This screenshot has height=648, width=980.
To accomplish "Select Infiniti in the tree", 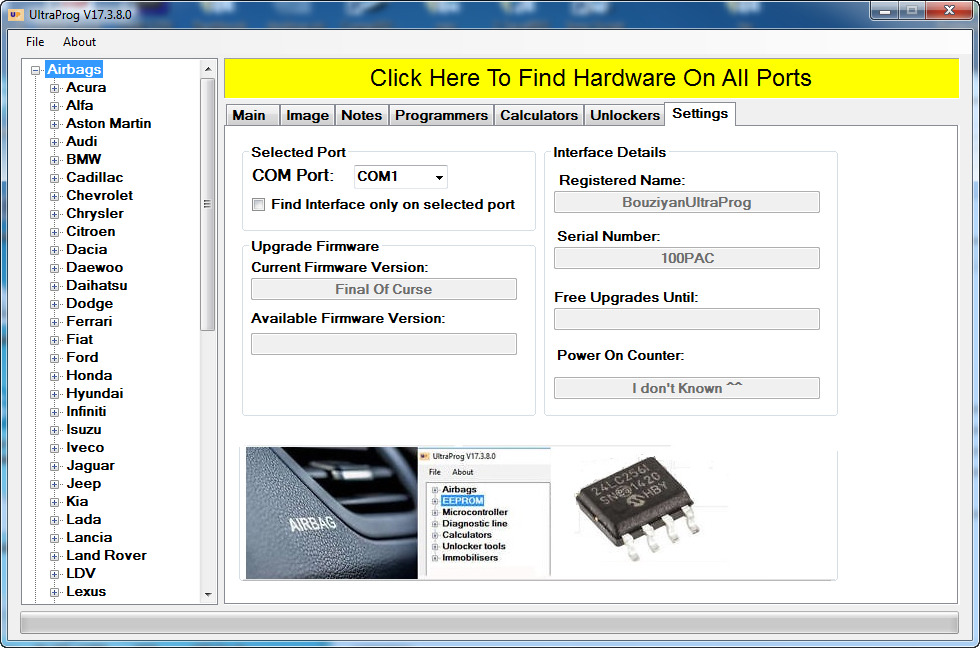I will point(86,412).
